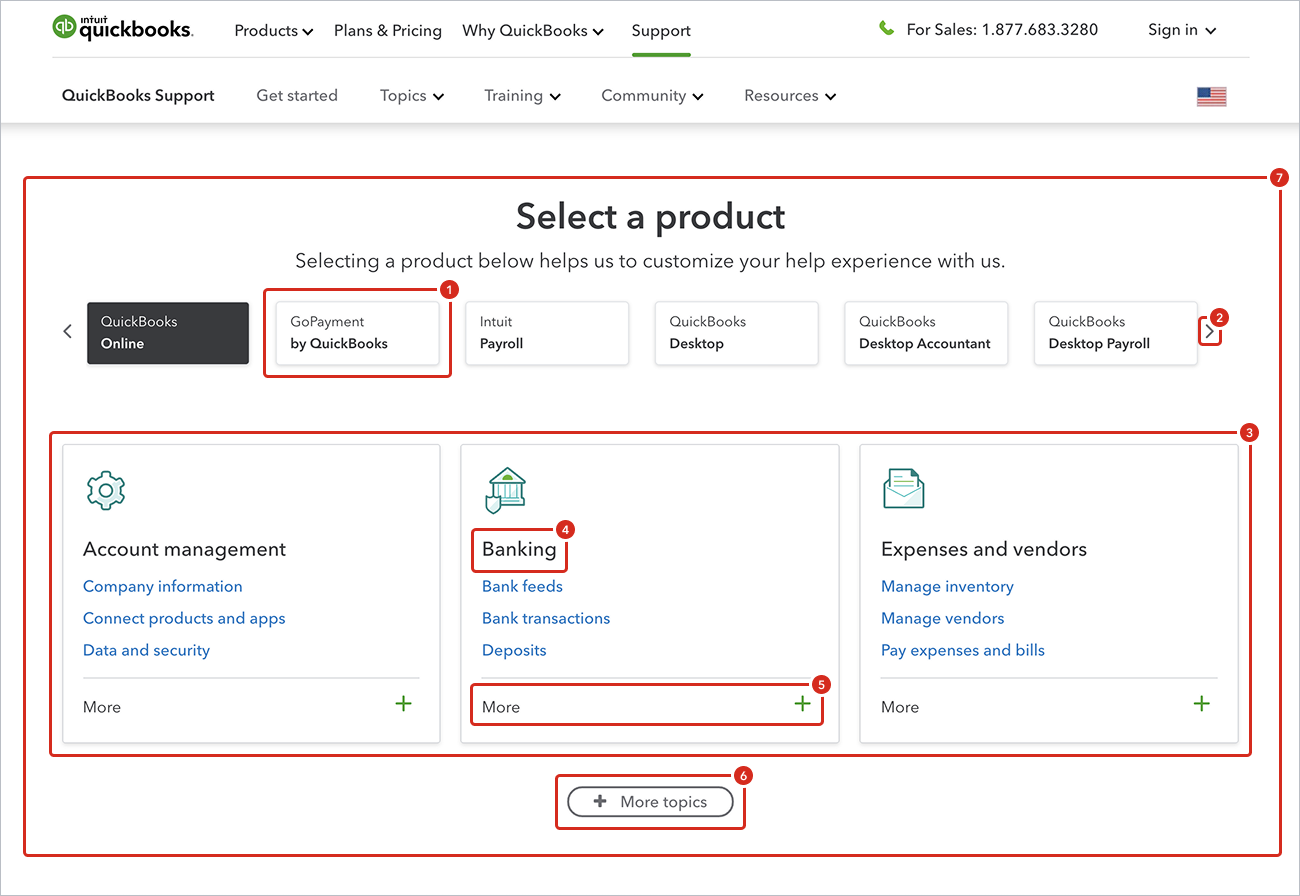Open the Get started tab
Image resolution: width=1300 pixels, height=896 pixels.
pyautogui.click(x=297, y=96)
